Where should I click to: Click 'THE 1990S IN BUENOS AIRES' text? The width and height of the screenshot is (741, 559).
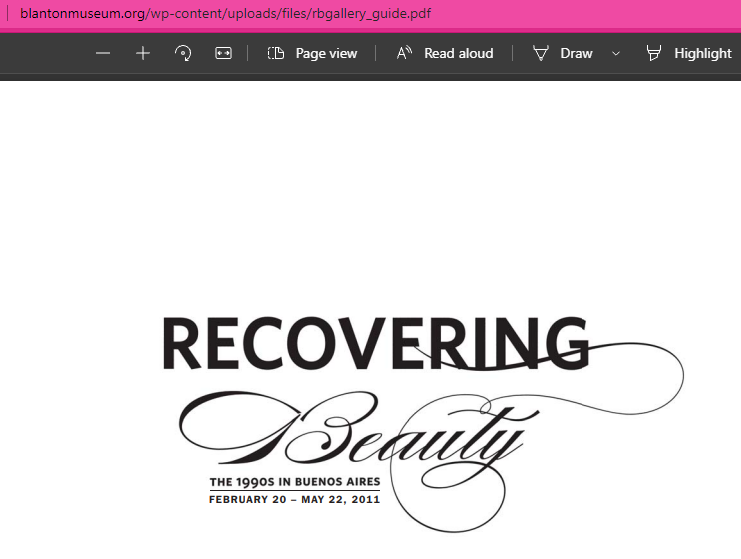[x=295, y=482]
